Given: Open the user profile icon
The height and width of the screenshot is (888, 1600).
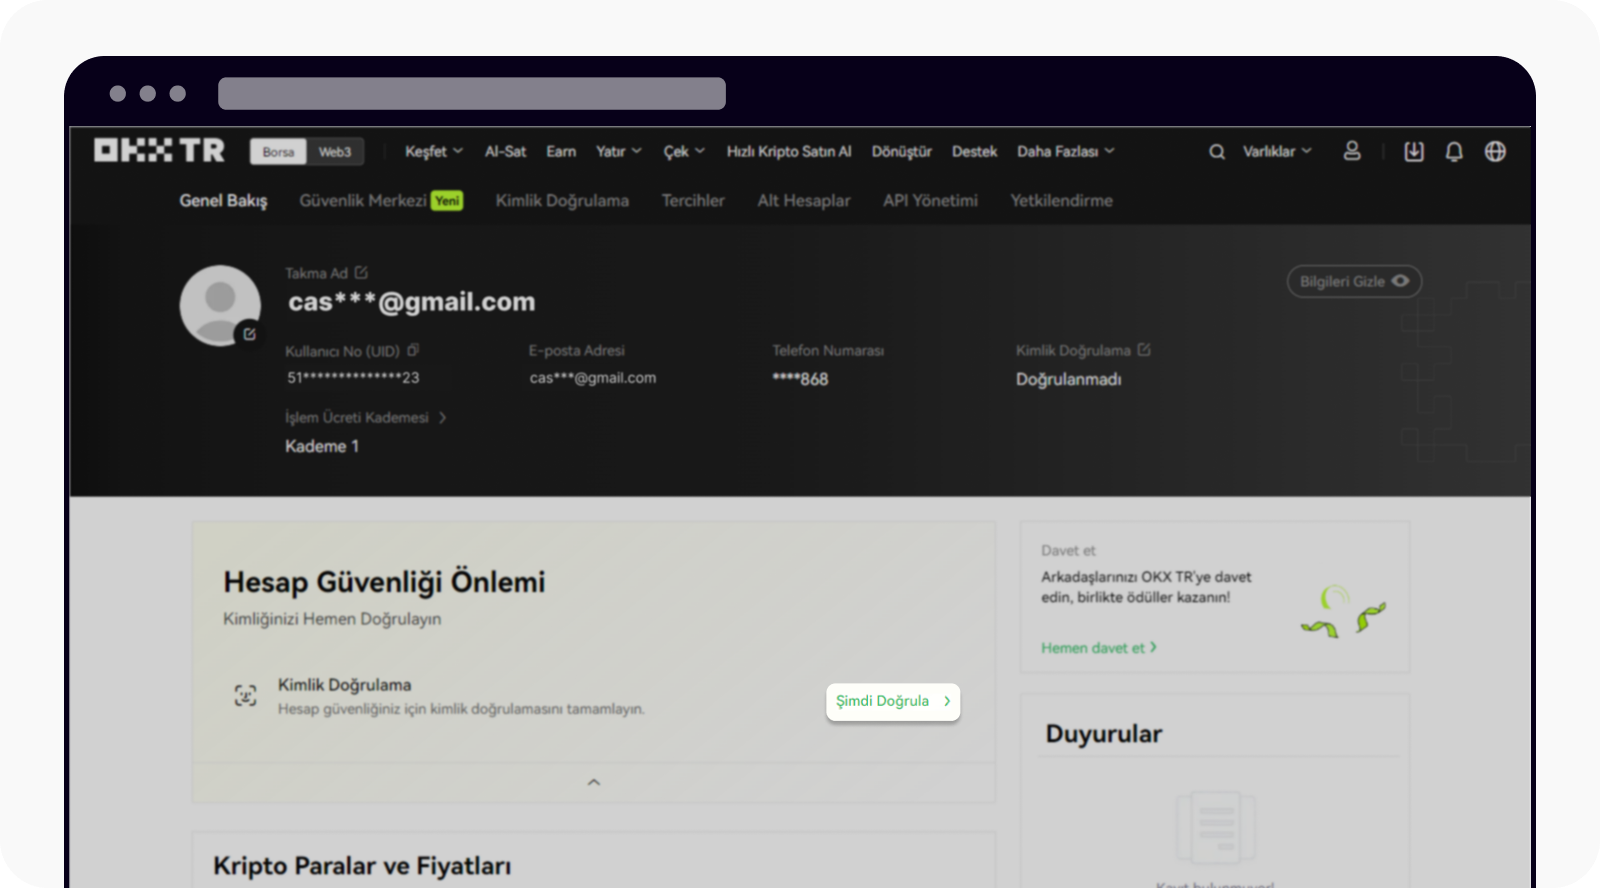Looking at the screenshot, I should pyautogui.click(x=1352, y=151).
